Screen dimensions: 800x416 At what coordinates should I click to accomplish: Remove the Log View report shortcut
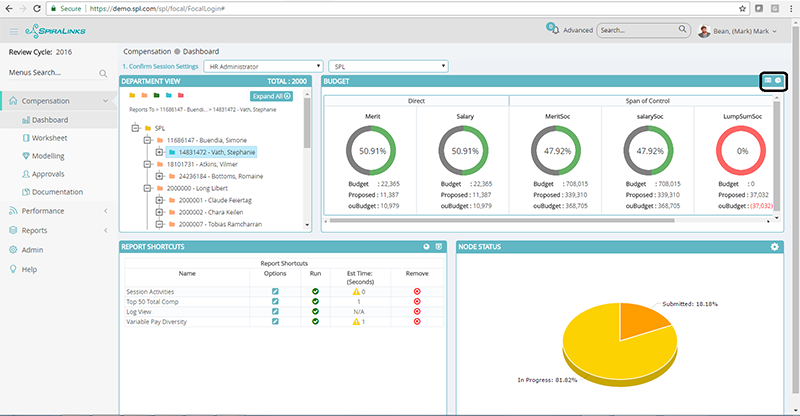coord(416,312)
